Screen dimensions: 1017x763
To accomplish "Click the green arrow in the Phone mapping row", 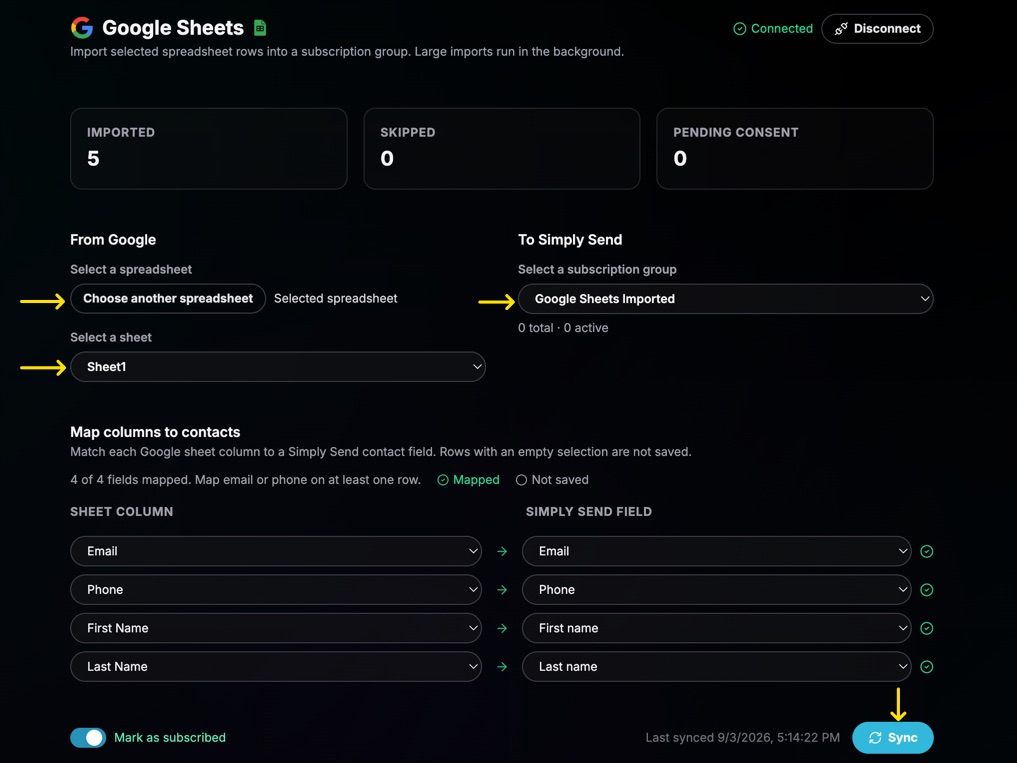I will click(502, 590).
